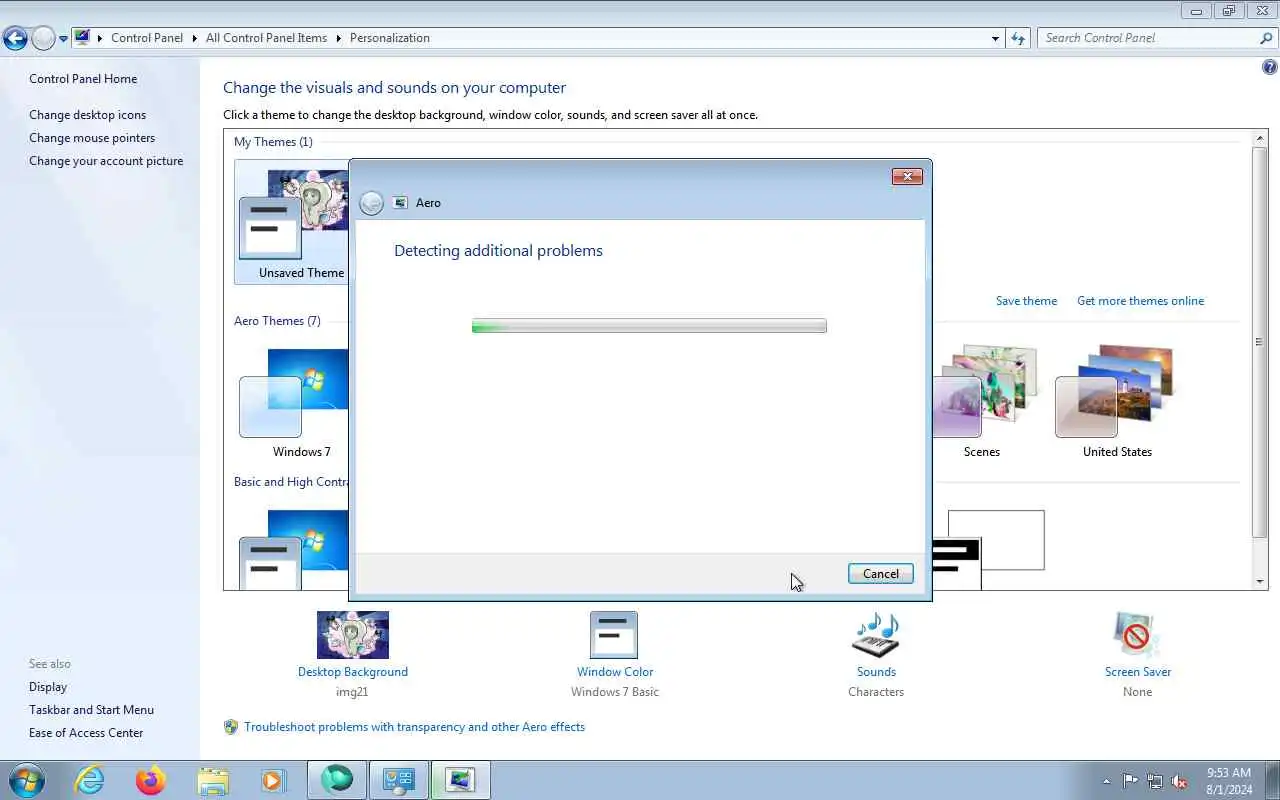The width and height of the screenshot is (1280, 800).
Task: Open address bar history dropdown
Action: click(995, 38)
